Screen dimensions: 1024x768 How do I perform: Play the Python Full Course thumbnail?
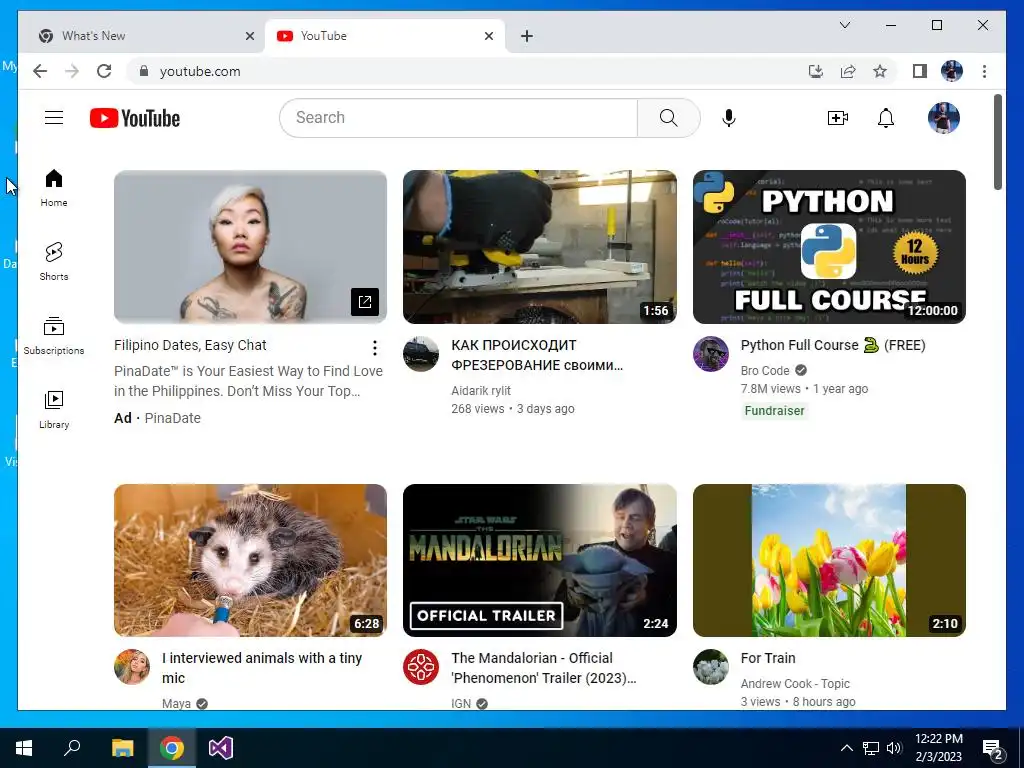click(829, 247)
